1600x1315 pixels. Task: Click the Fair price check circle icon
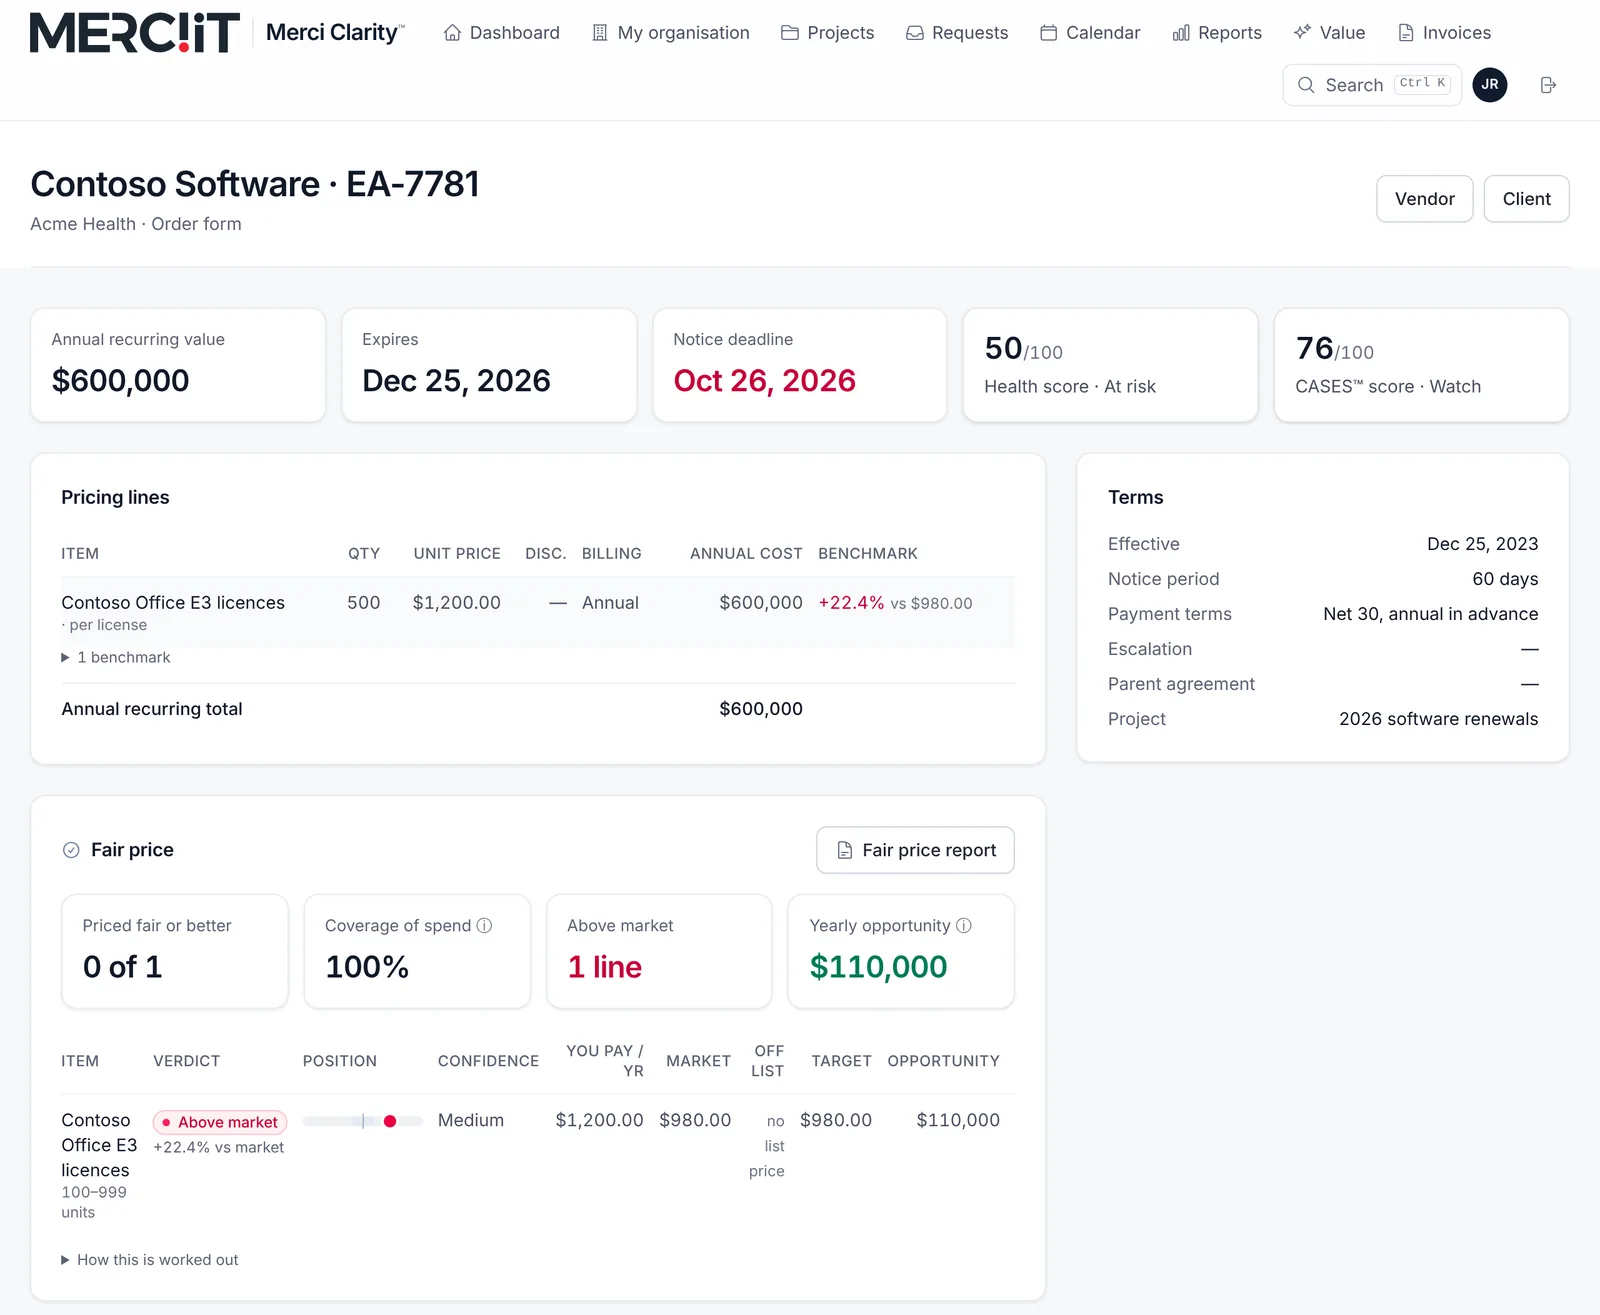pos(71,850)
